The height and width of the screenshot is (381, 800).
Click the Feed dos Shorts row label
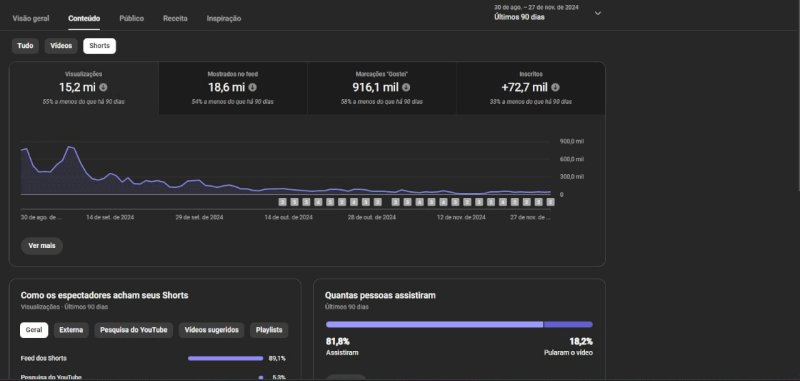coord(44,359)
